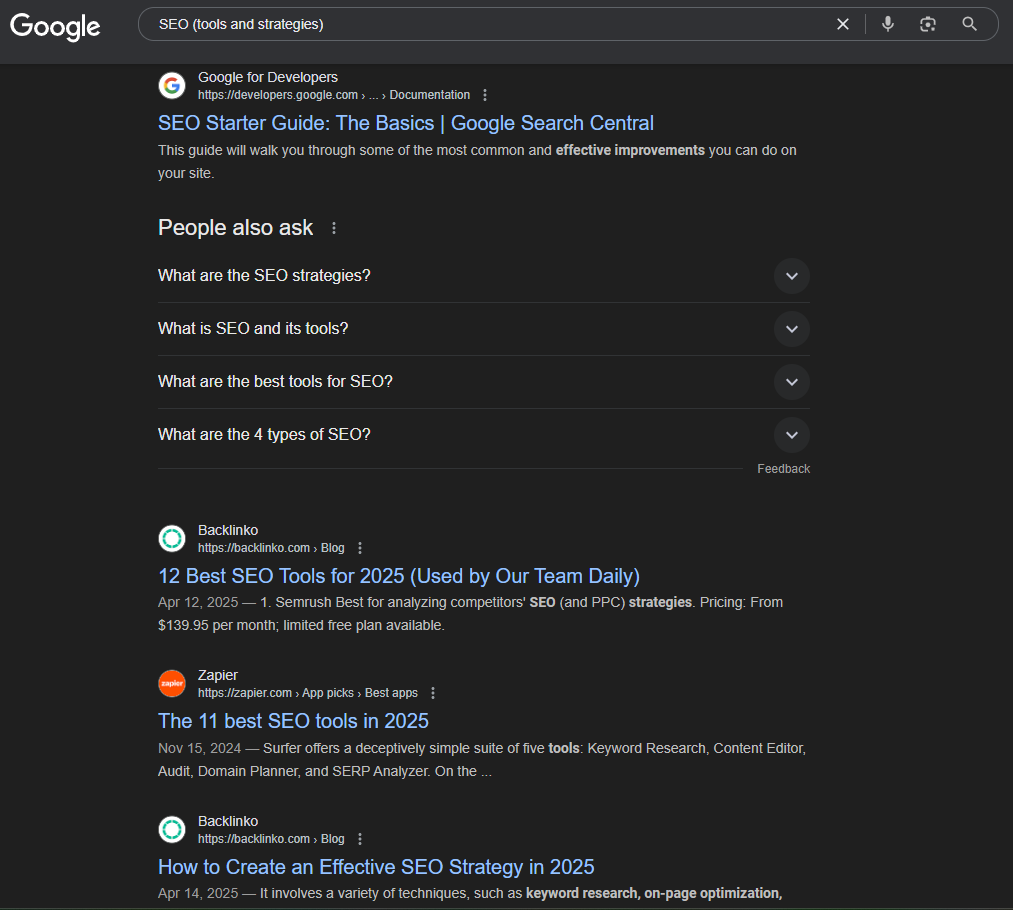Click the Backlinko site name above '12 Best SEO Tools'
Viewport: 1013px width, 910px height.
point(228,530)
